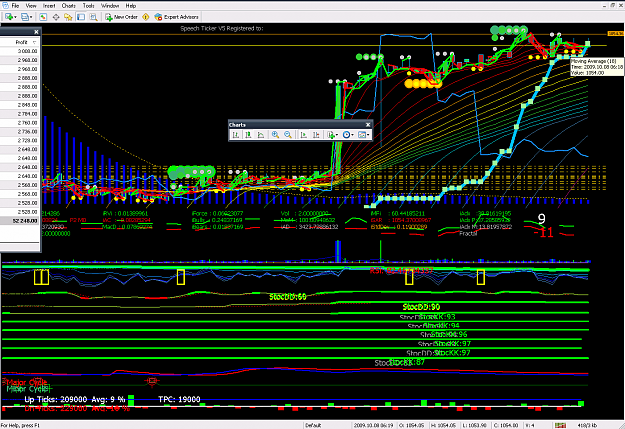Click the TPC: 19000 label
This screenshot has width=625, height=429.
[179, 399]
